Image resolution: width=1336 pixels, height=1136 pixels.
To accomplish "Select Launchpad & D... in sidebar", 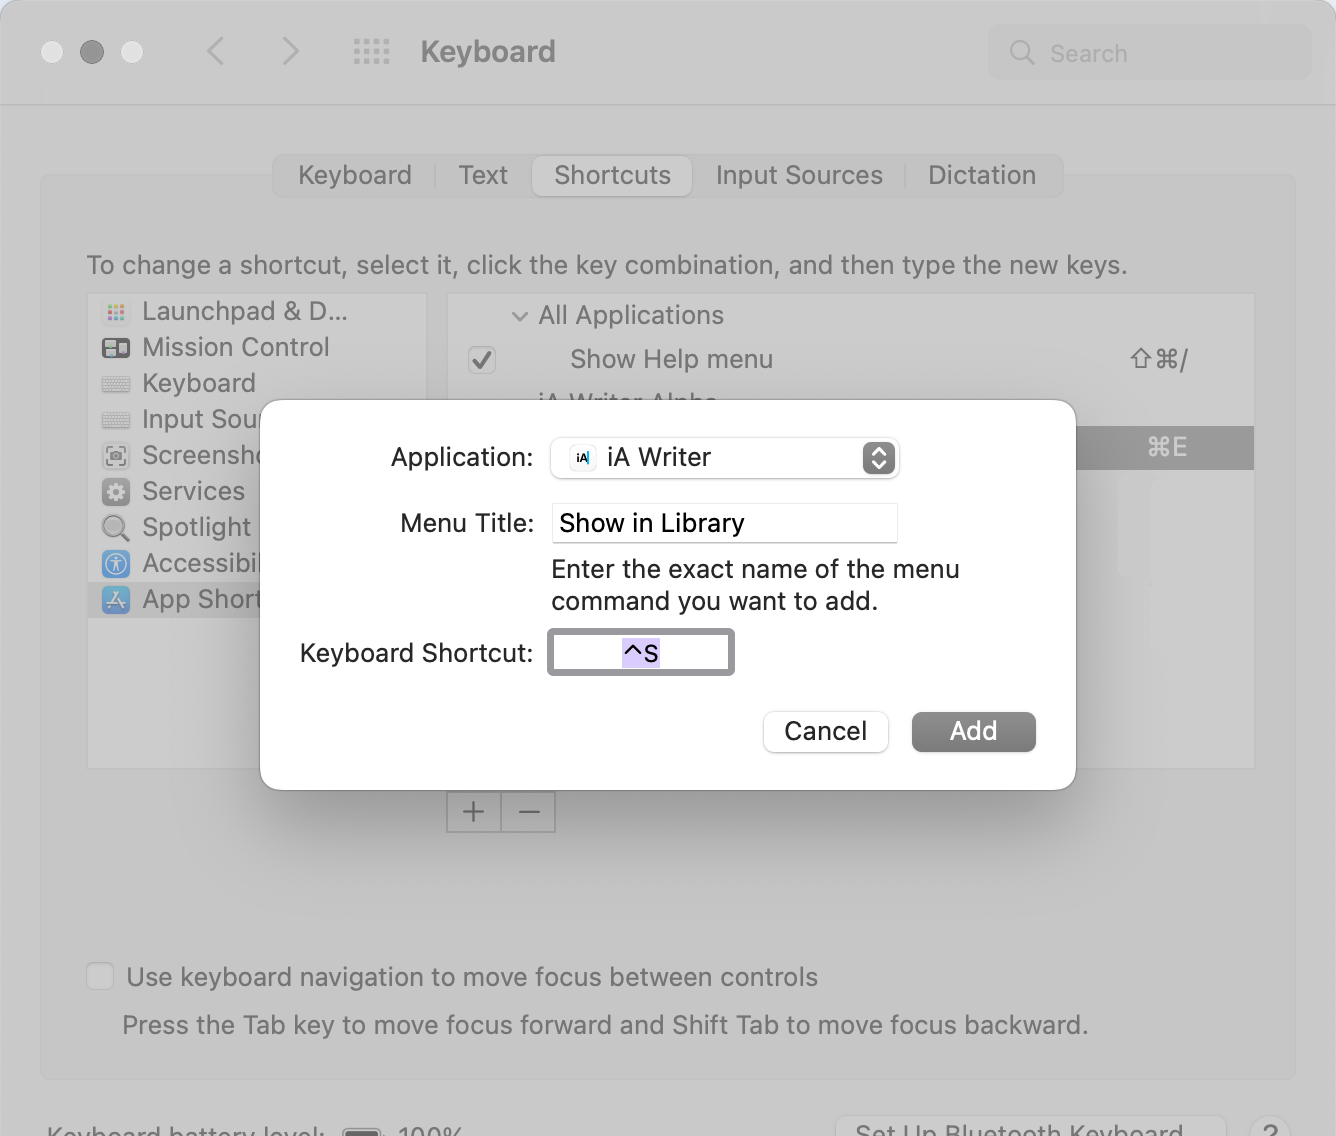I will (258, 312).
